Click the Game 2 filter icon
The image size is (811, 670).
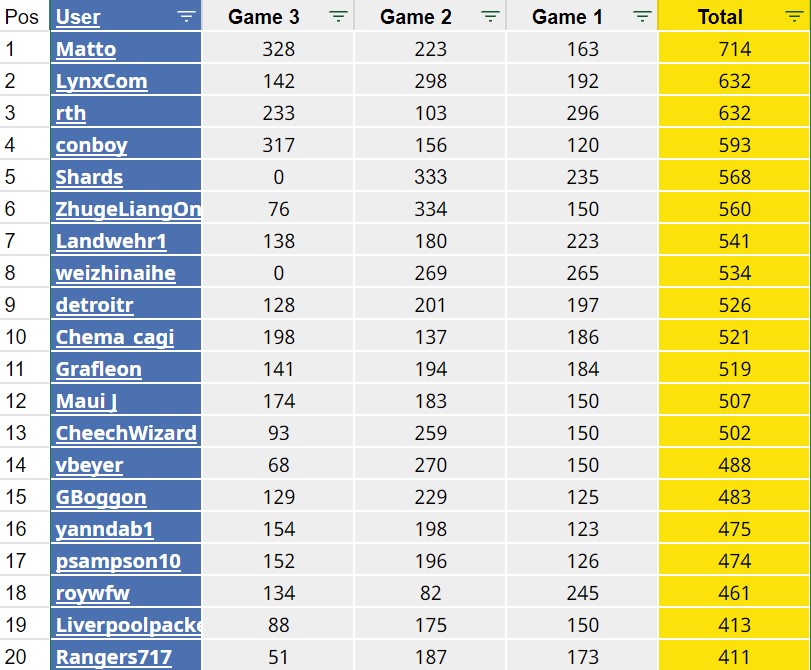490,16
